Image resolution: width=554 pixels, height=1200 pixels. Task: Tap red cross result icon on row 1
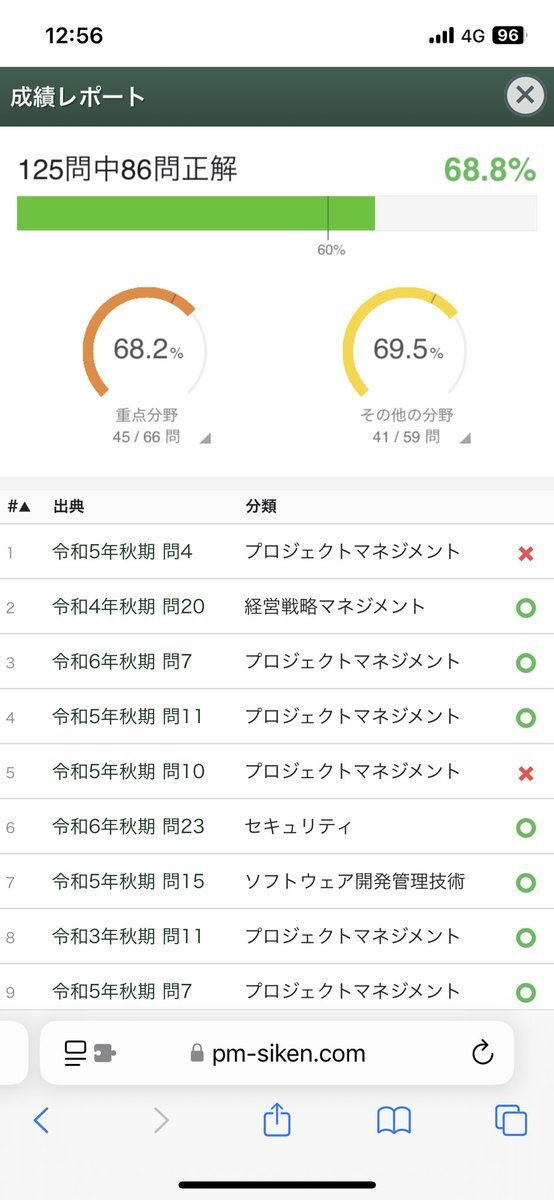click(526, 553)
